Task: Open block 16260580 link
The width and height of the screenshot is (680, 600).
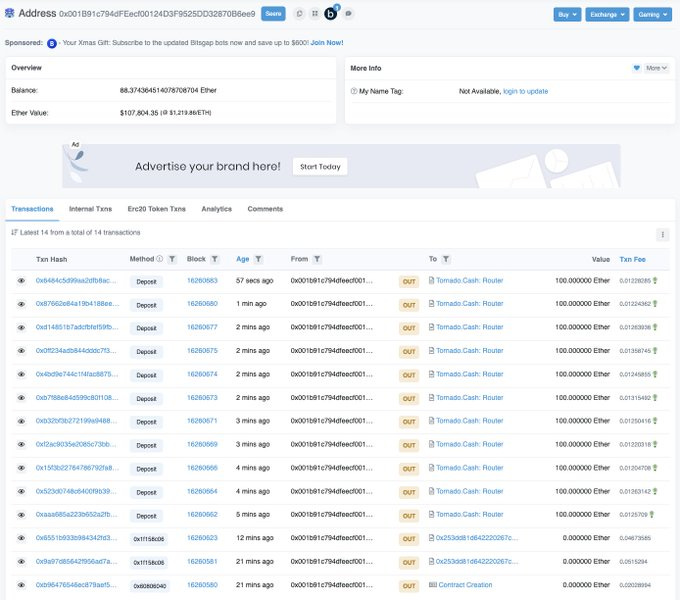Action: click(202, 585)
